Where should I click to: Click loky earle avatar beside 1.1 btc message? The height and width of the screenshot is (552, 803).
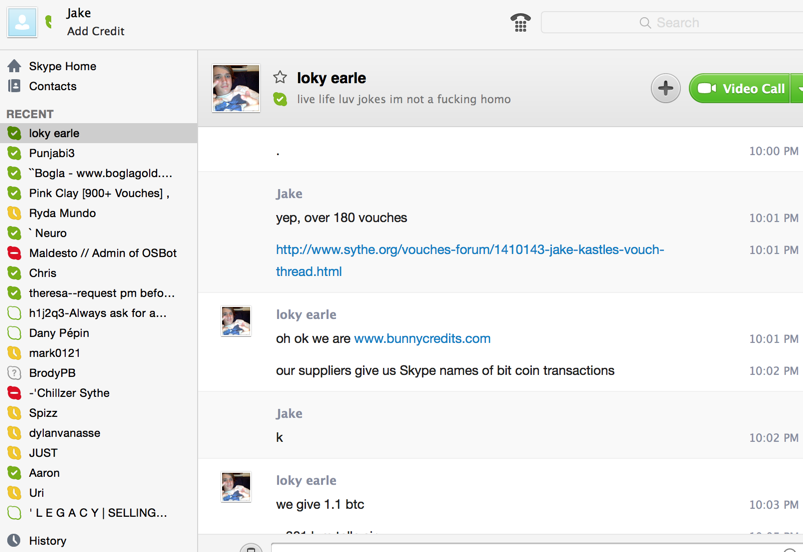coord(236,487)
